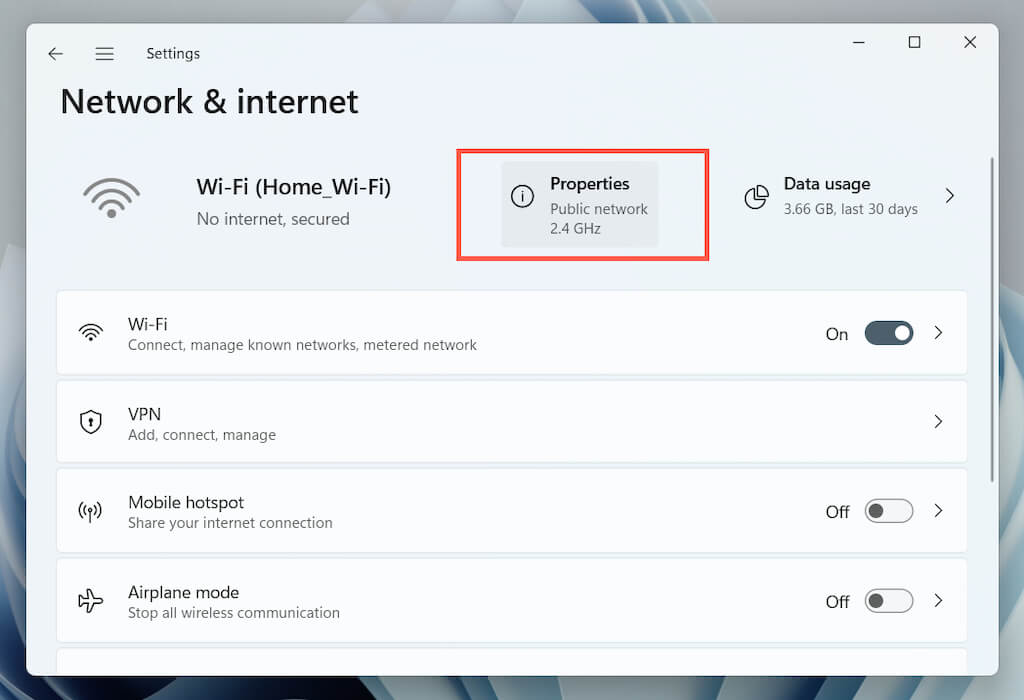1024x700 pixels.
Task: Click the large Wi-Fi signal icon
Action: click(x=111, y=198)
